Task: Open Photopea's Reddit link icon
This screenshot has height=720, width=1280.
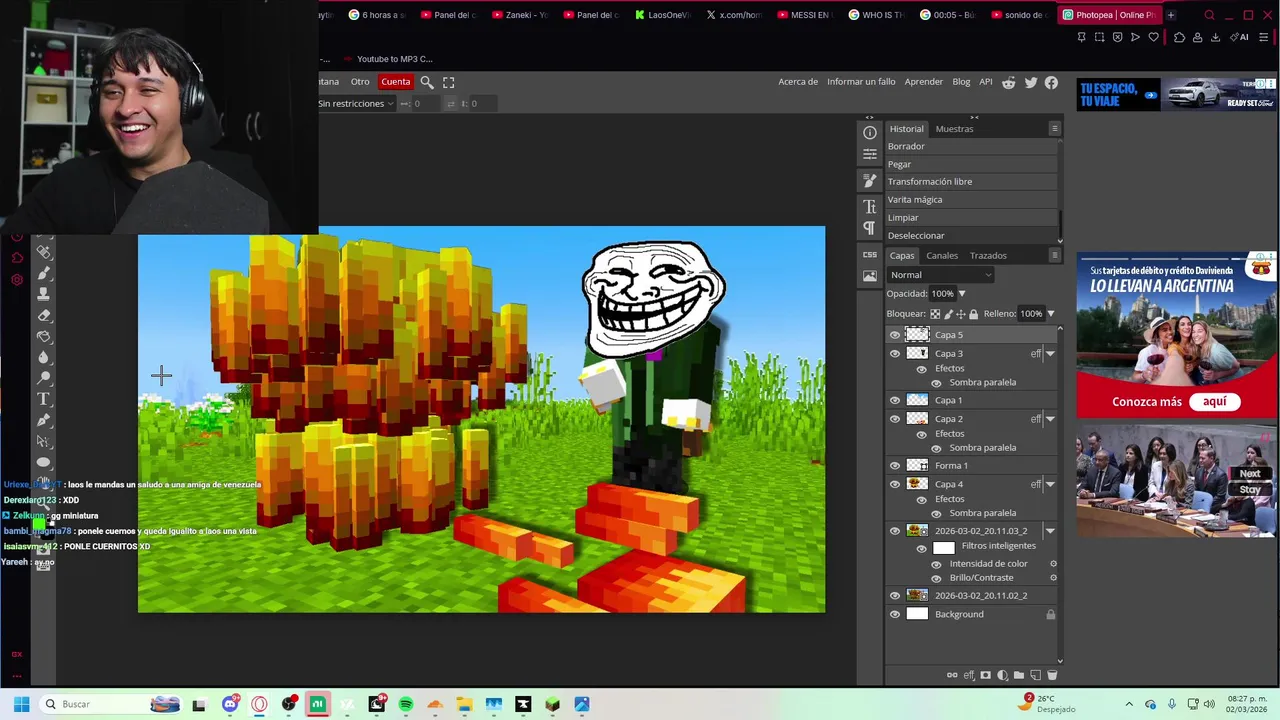Action: (x=1009, y=82)
